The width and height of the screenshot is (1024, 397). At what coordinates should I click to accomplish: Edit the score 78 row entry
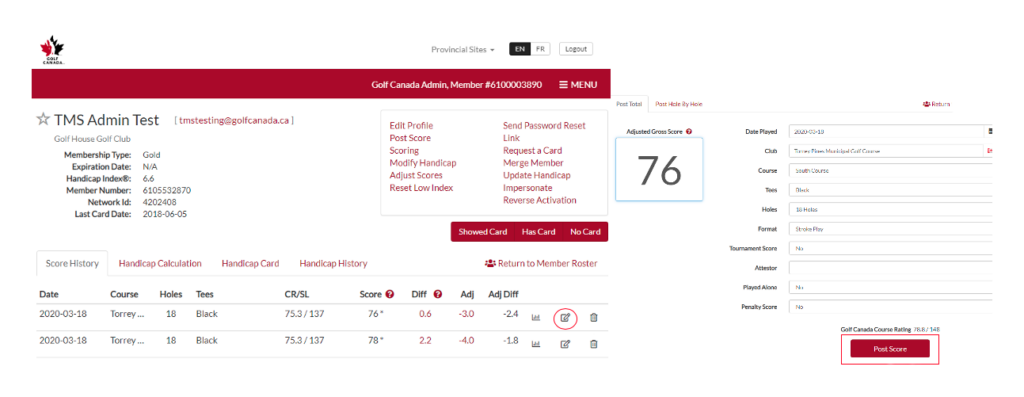coord(566,344)
